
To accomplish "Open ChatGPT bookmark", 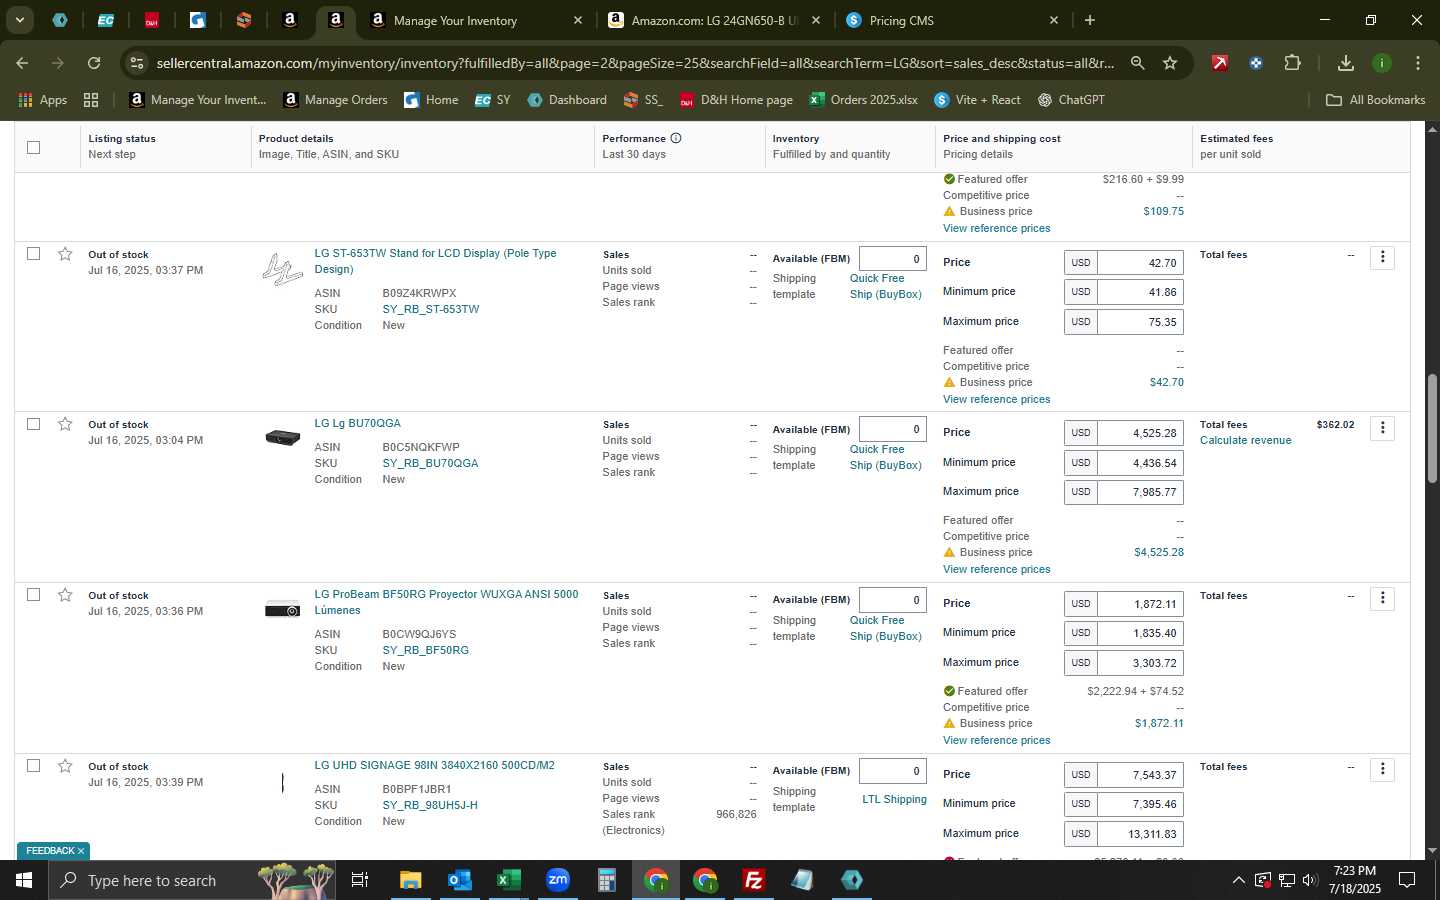I will (1071, 100).
